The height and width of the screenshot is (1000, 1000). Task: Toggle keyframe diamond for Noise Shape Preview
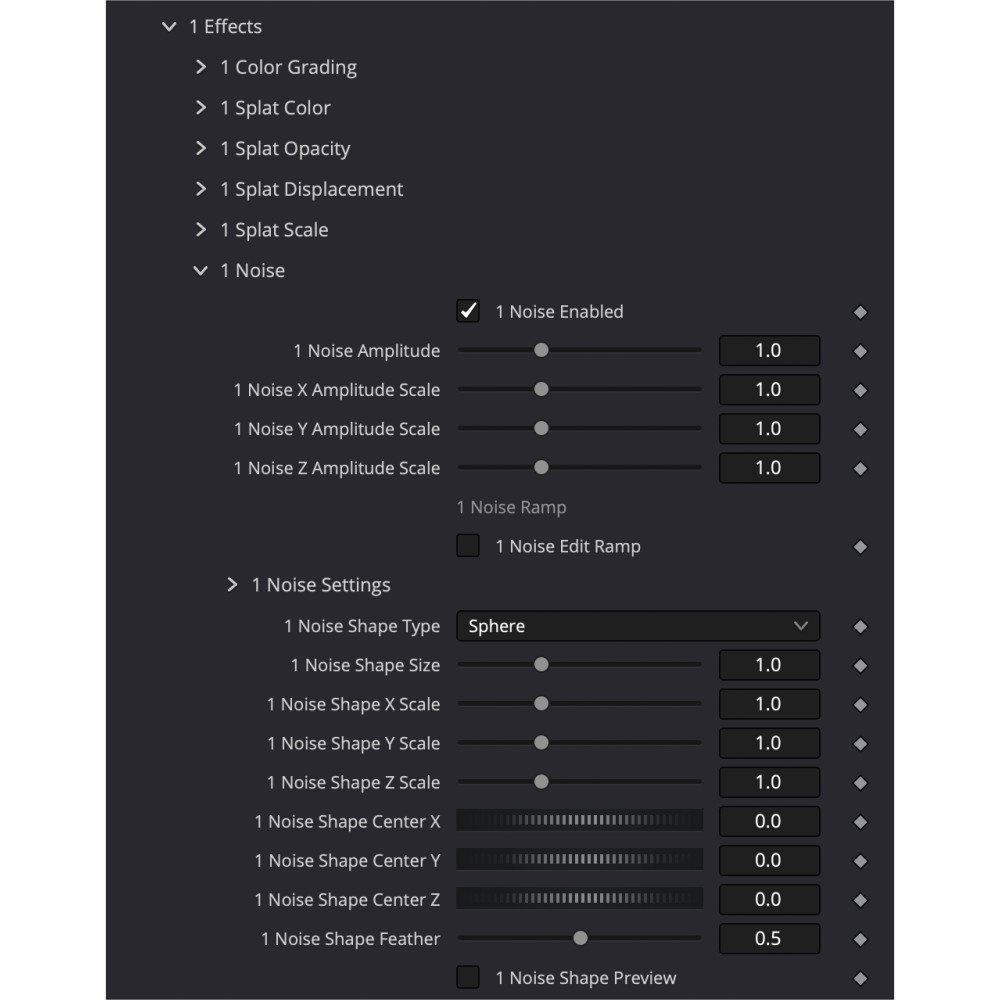tap(860, 978)
